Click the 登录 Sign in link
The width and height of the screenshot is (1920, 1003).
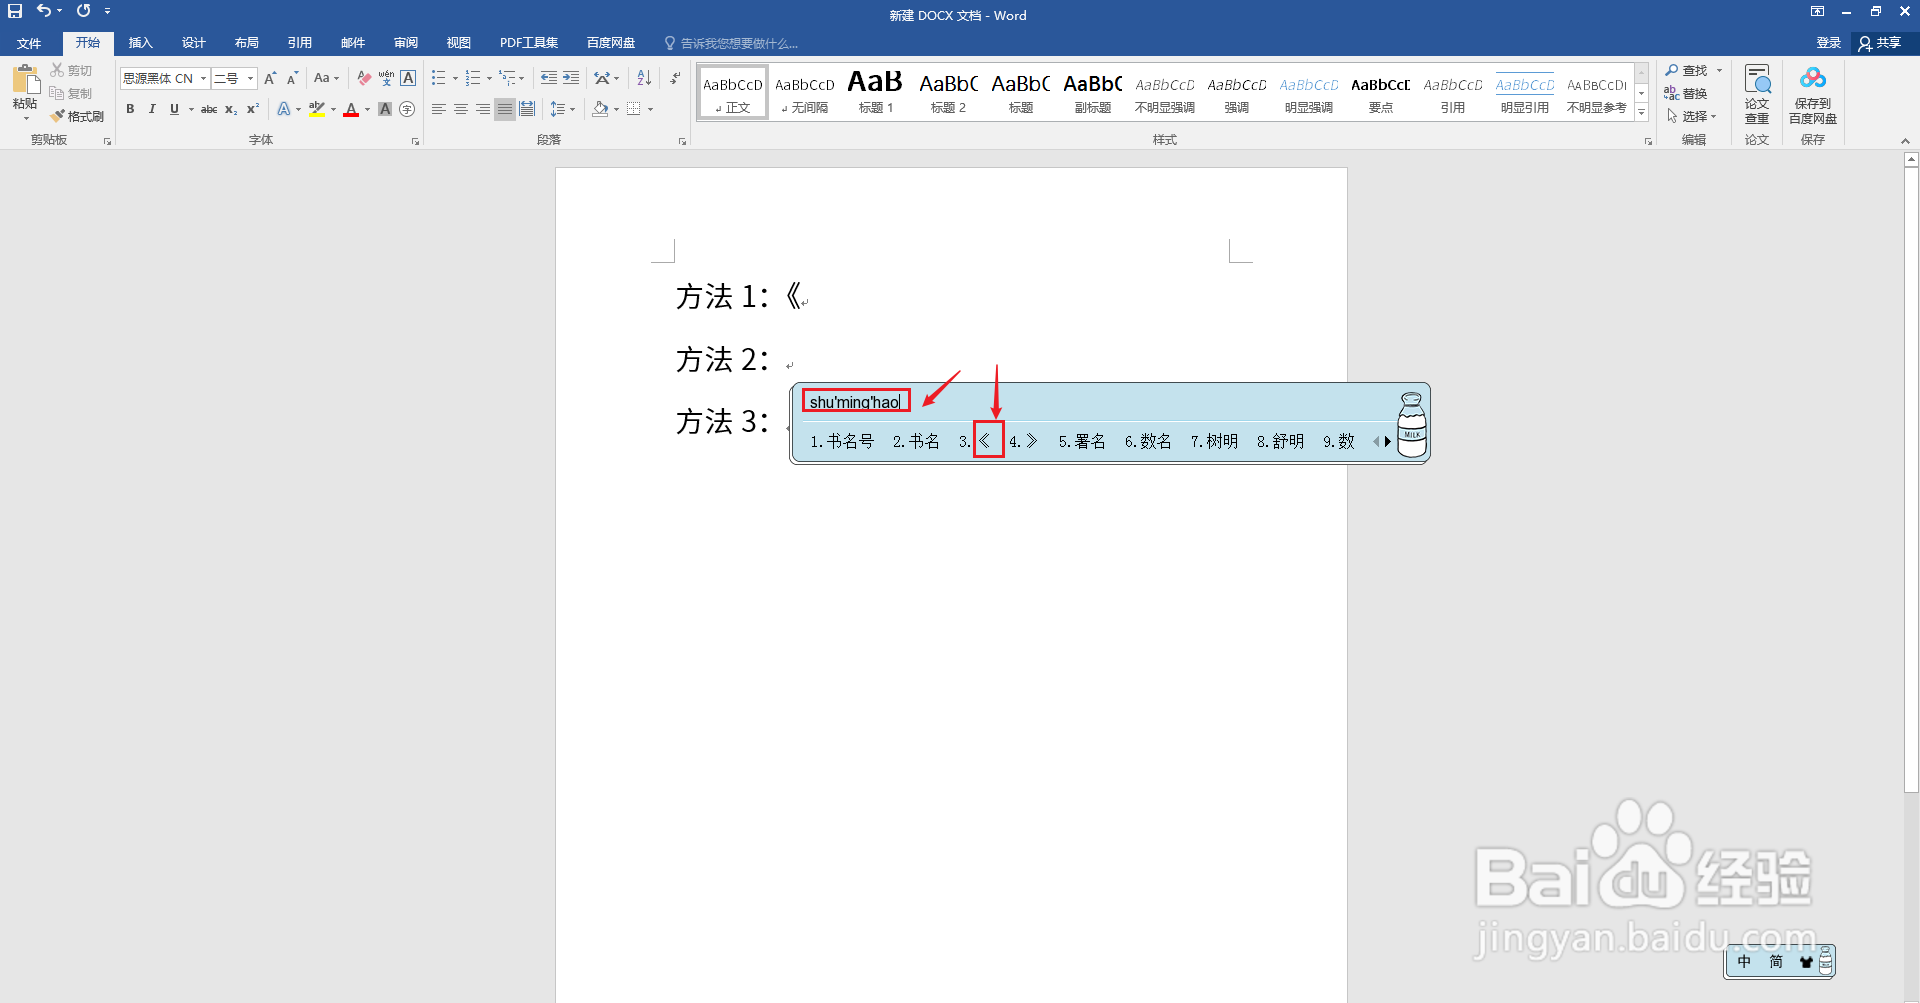click(1829, 43)
